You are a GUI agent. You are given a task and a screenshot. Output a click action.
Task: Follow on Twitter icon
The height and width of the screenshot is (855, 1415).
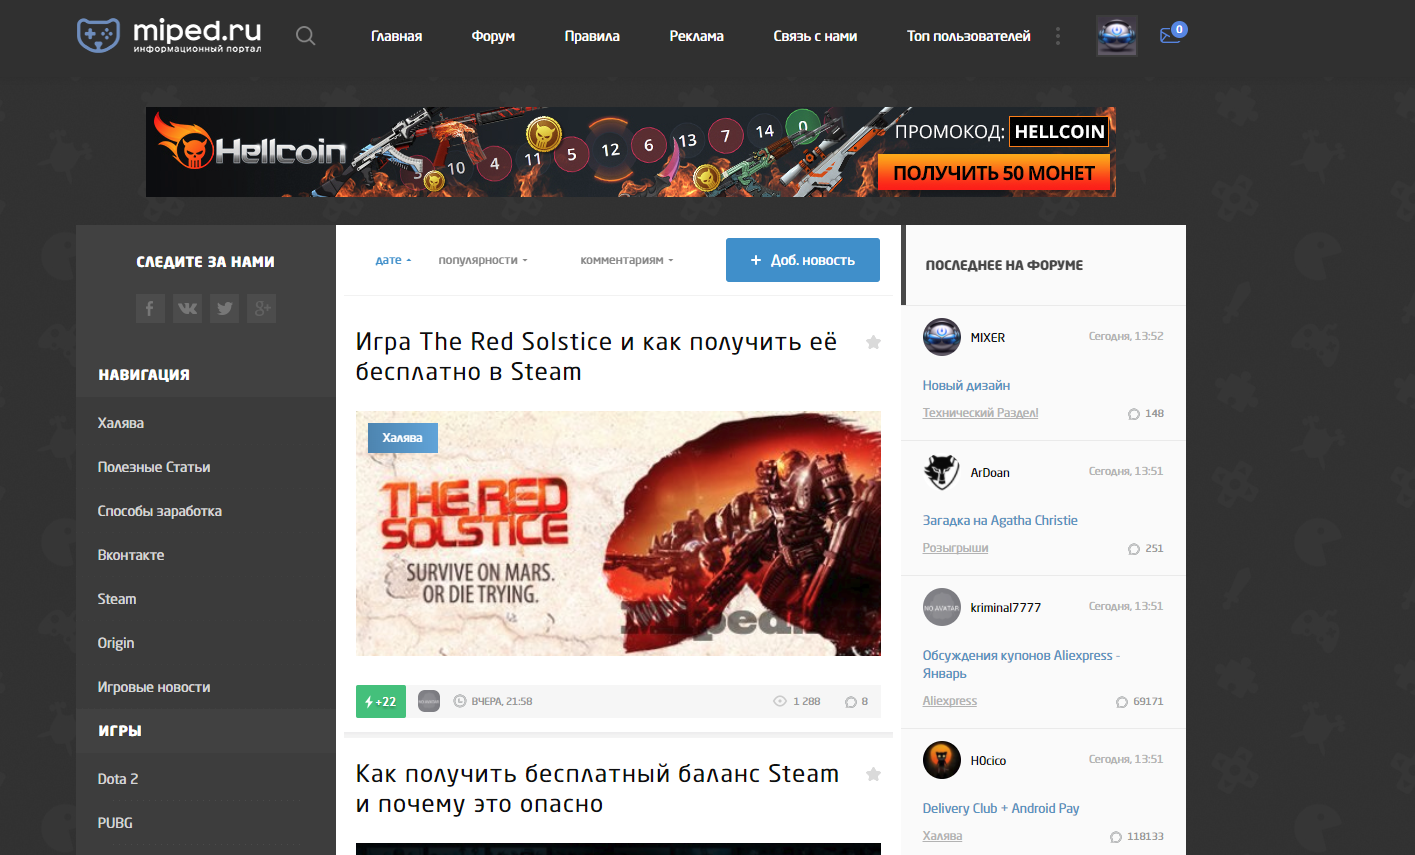click(x=224, y=308)
